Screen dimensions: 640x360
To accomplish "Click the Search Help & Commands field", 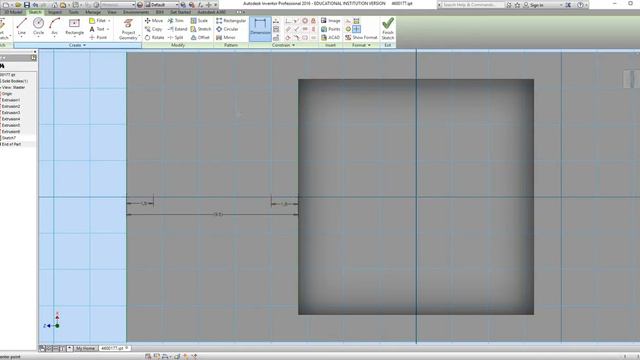I will coord(473,5).
